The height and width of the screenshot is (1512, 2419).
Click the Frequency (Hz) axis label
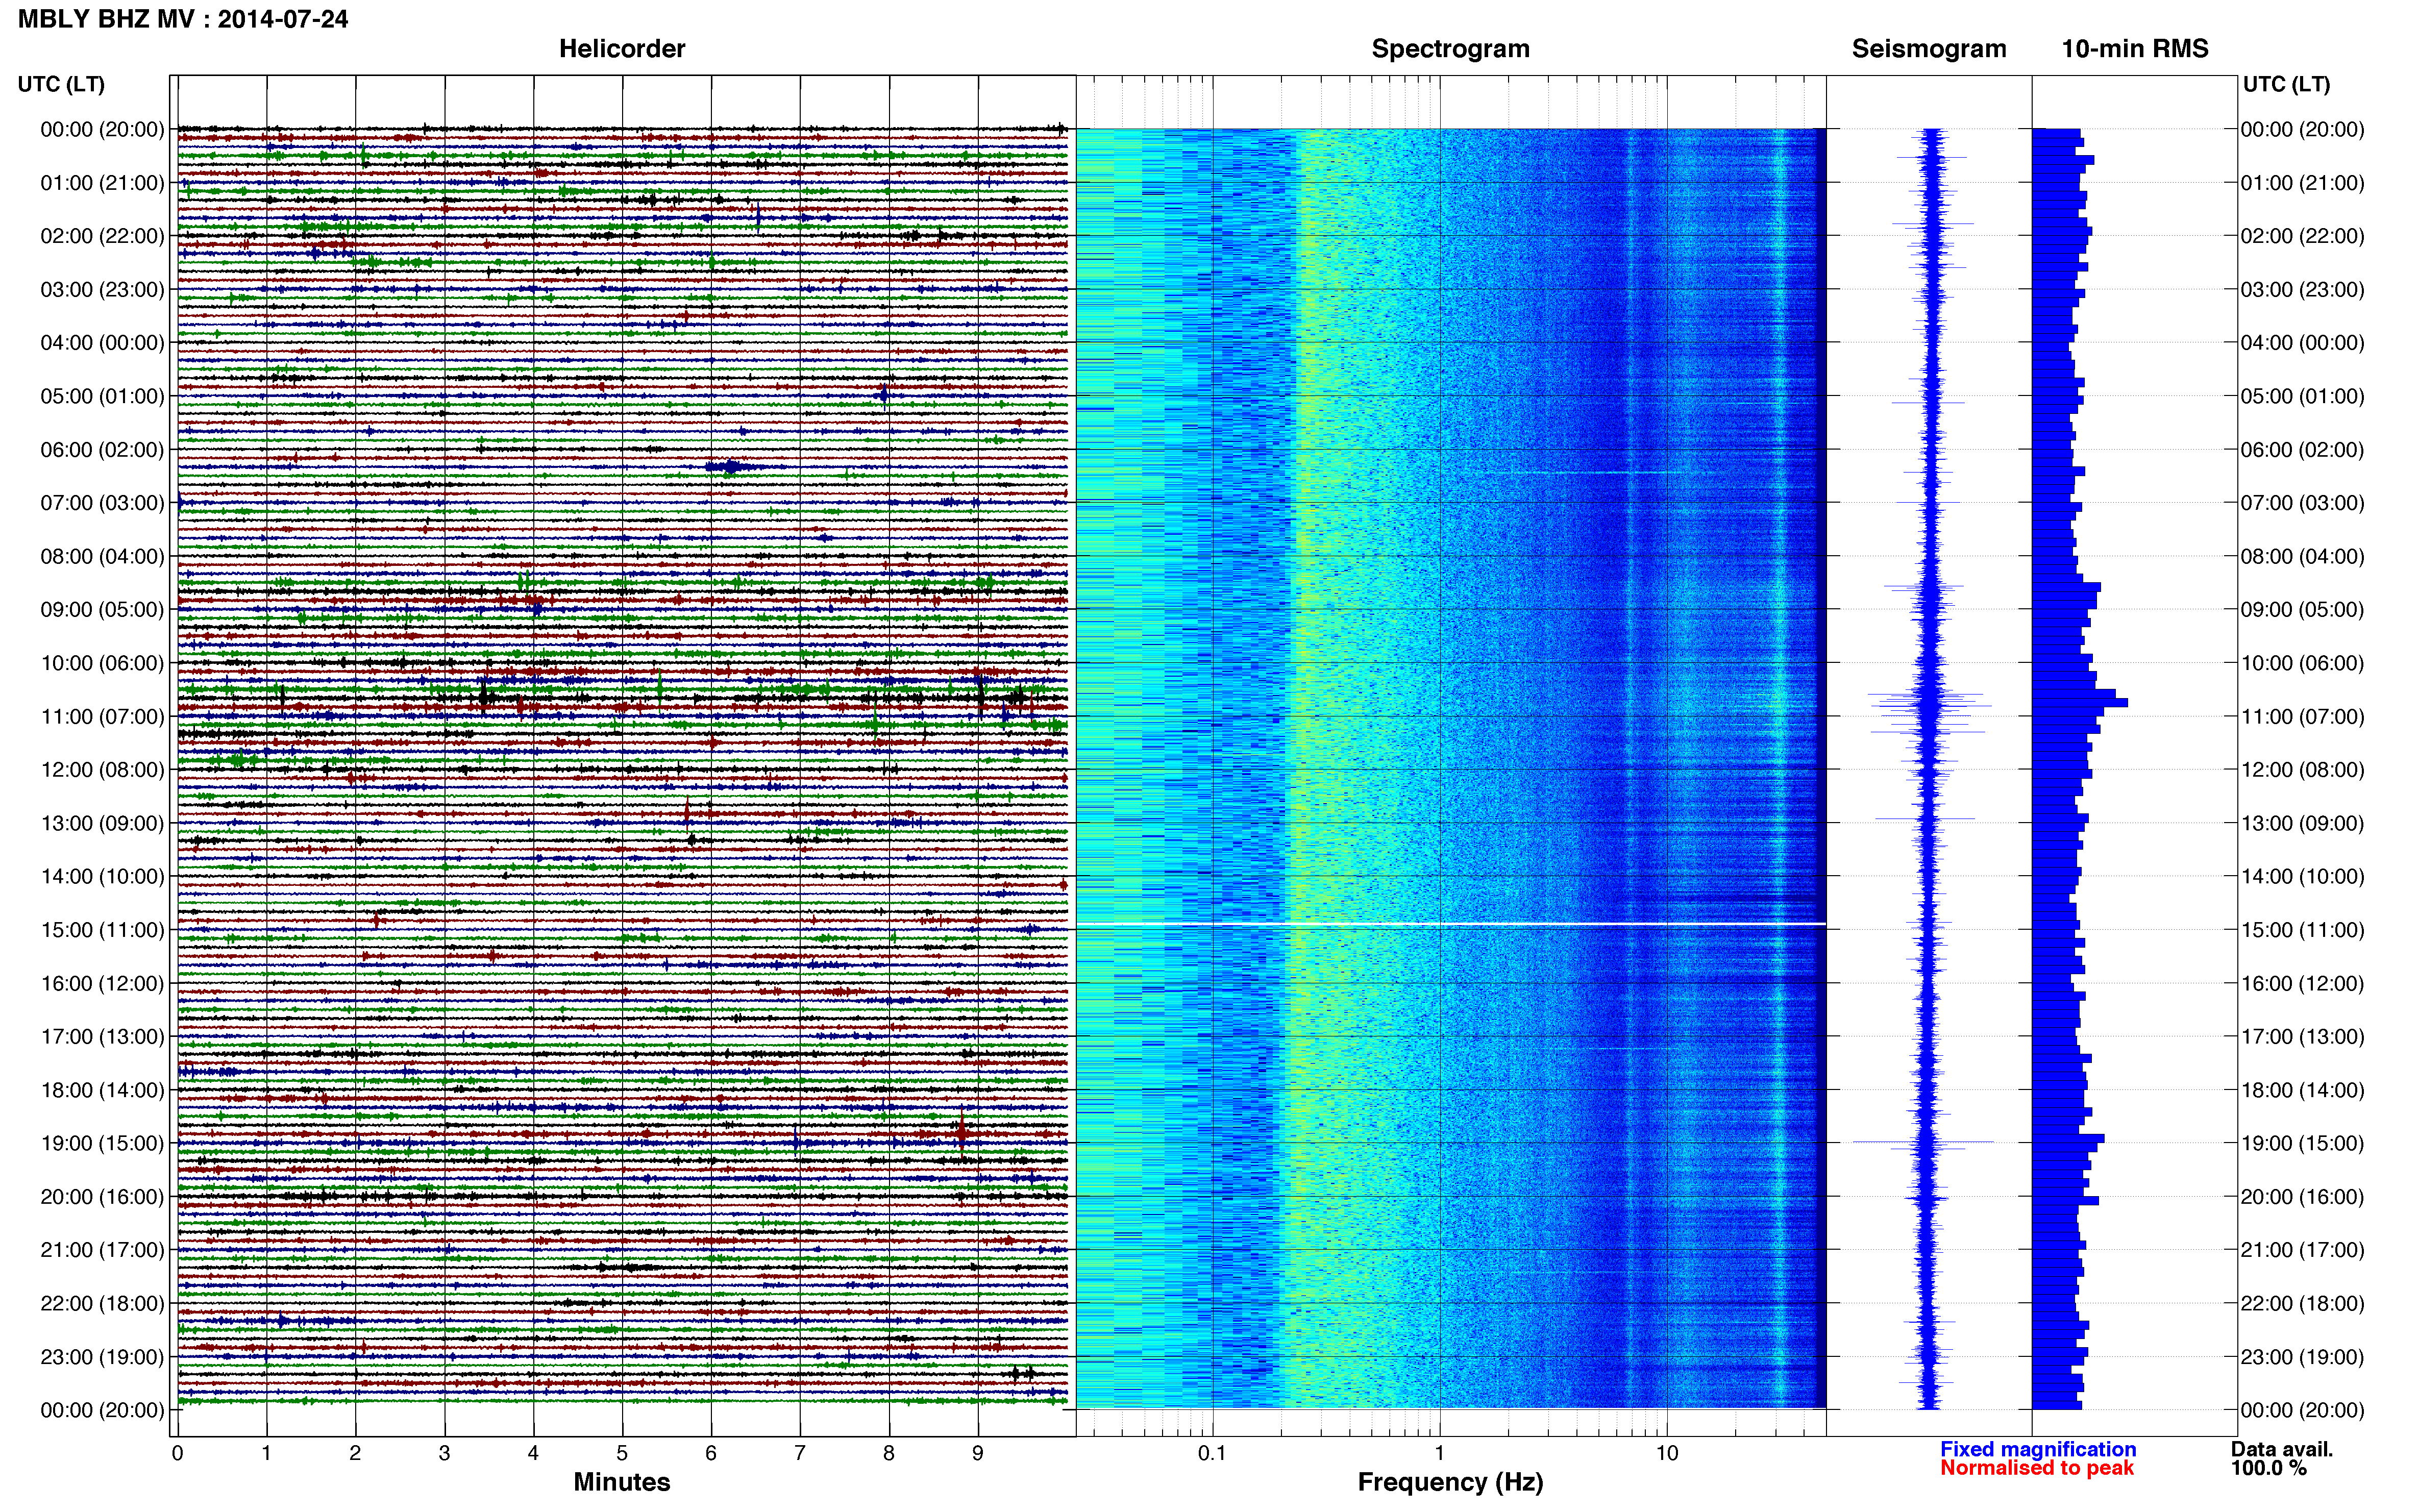pos(1450,1482)
